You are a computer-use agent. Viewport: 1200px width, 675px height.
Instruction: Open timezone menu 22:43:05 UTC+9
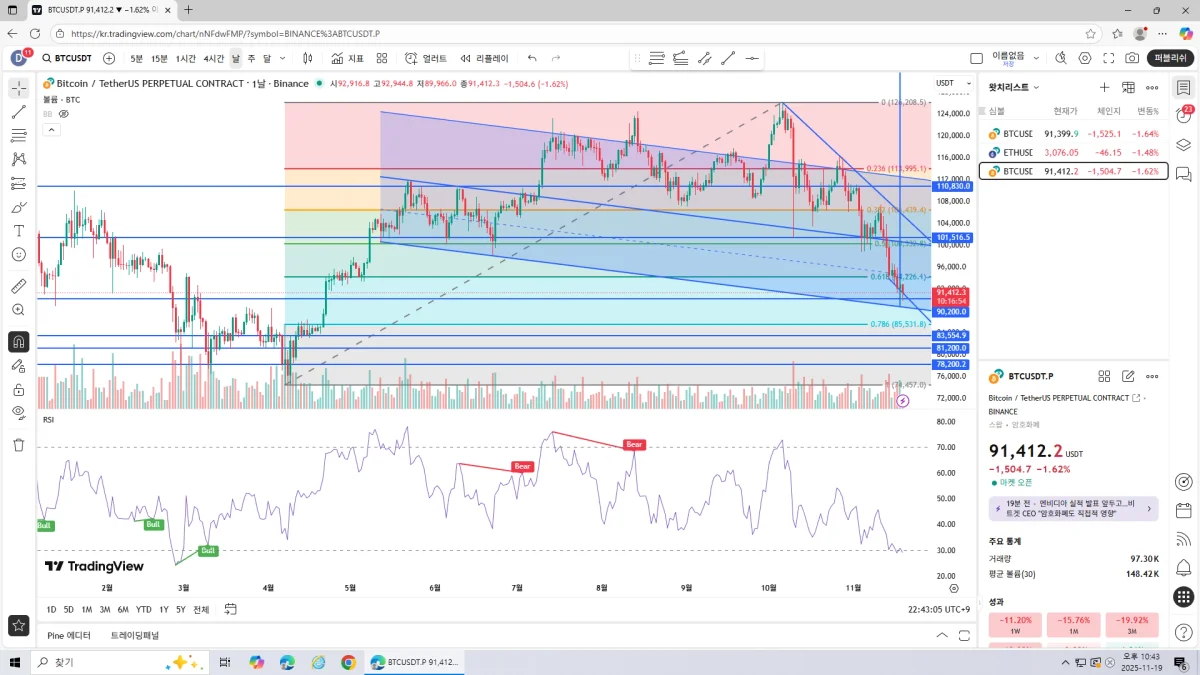pyautogui.click(x=938, y=609)
